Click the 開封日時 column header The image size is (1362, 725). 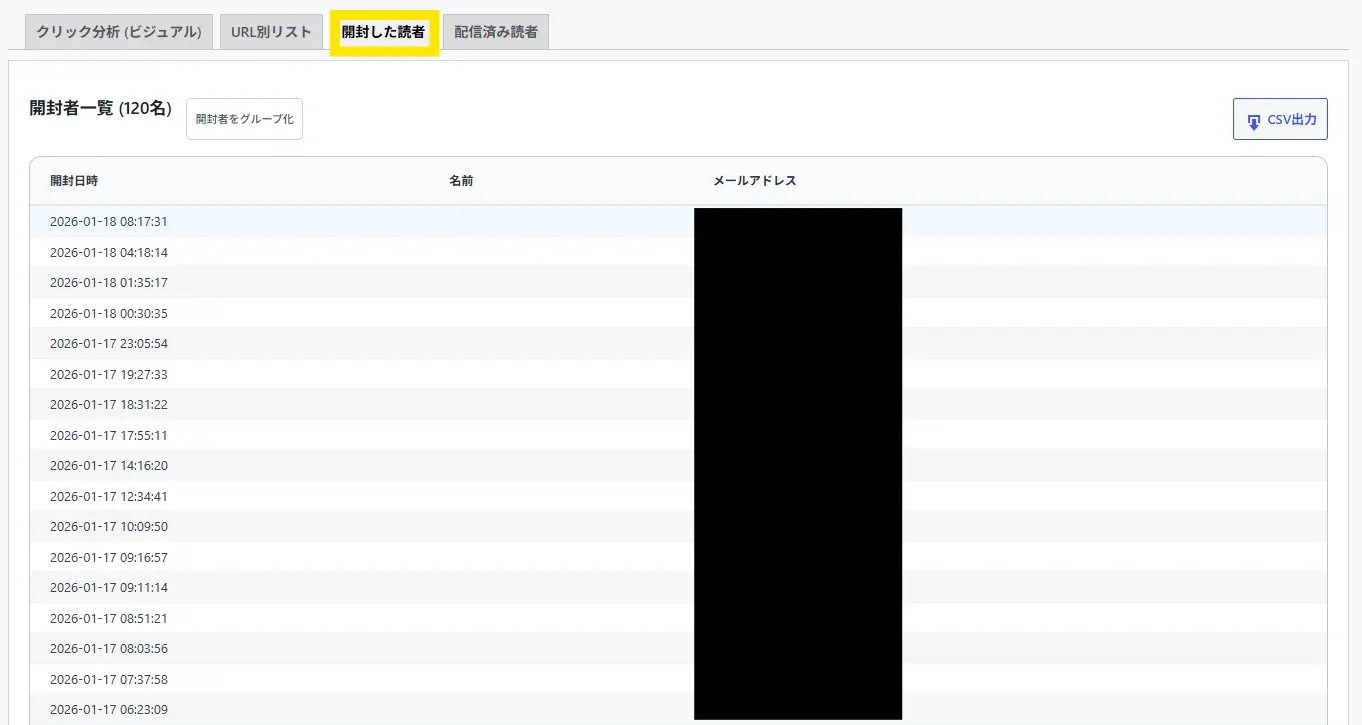[74, 181]
